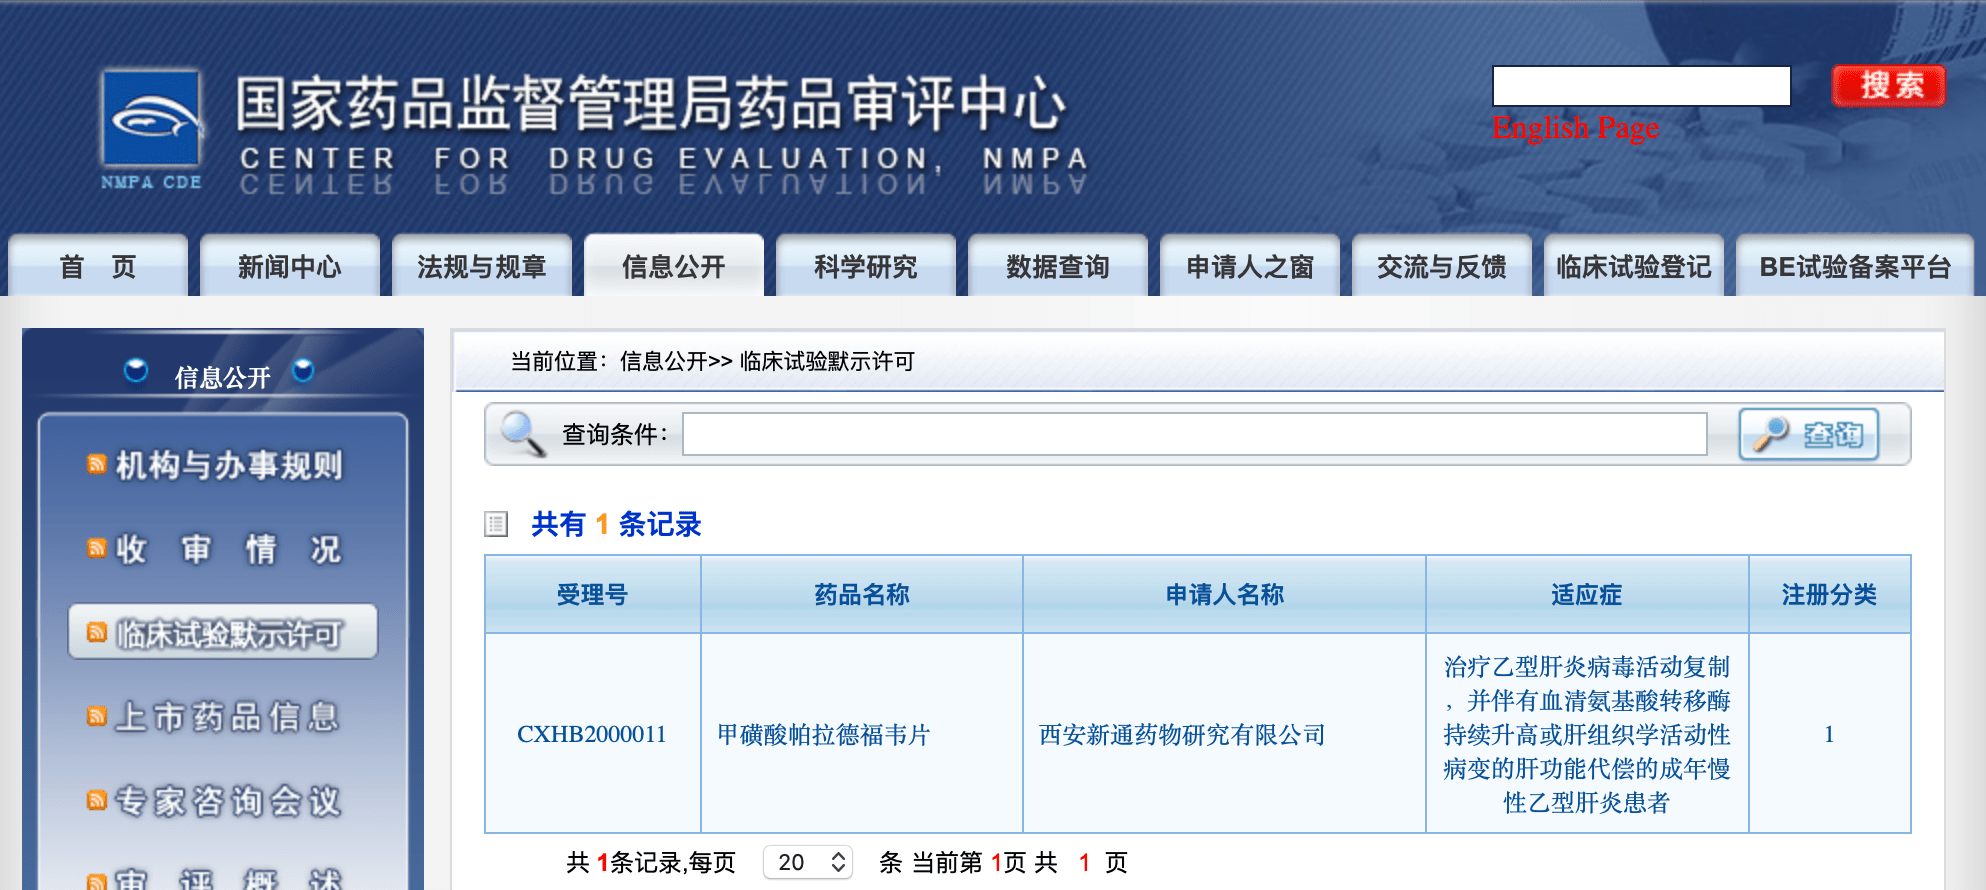Focus the top-right site search field
This screenshot has width=1986, height=890.
click(x=1641, y=86)
